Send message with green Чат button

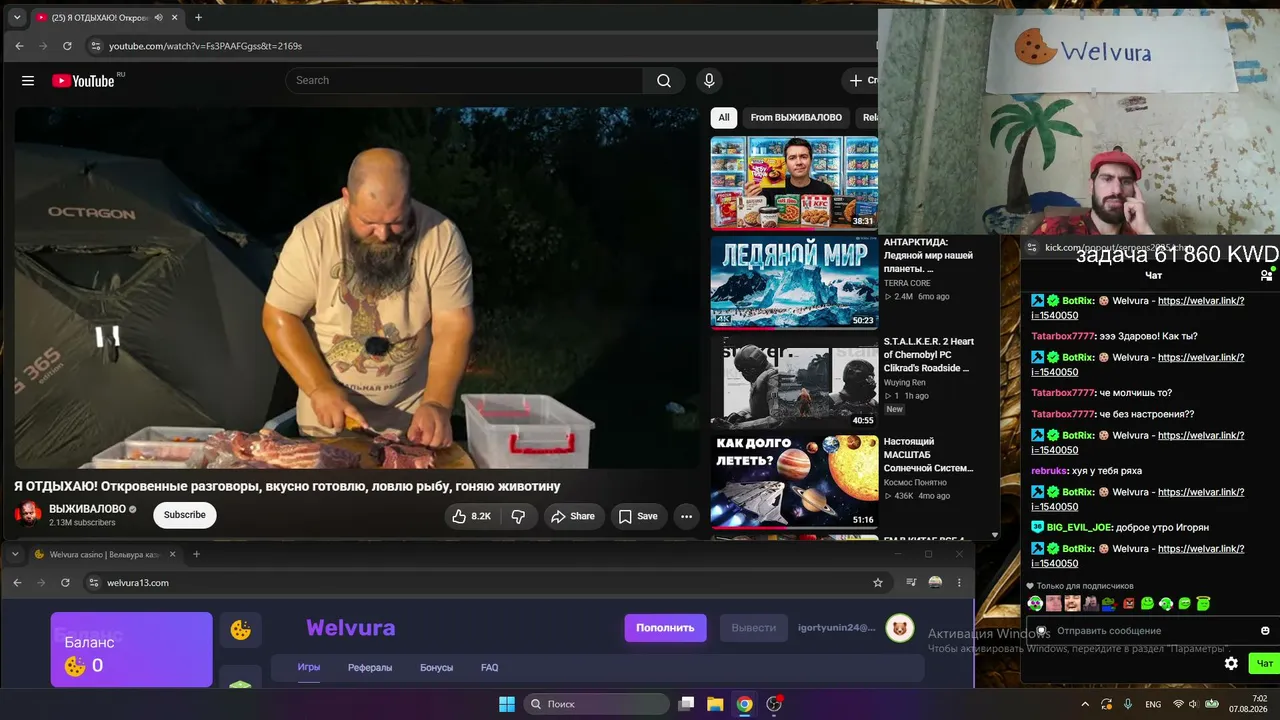point(1265,663)
